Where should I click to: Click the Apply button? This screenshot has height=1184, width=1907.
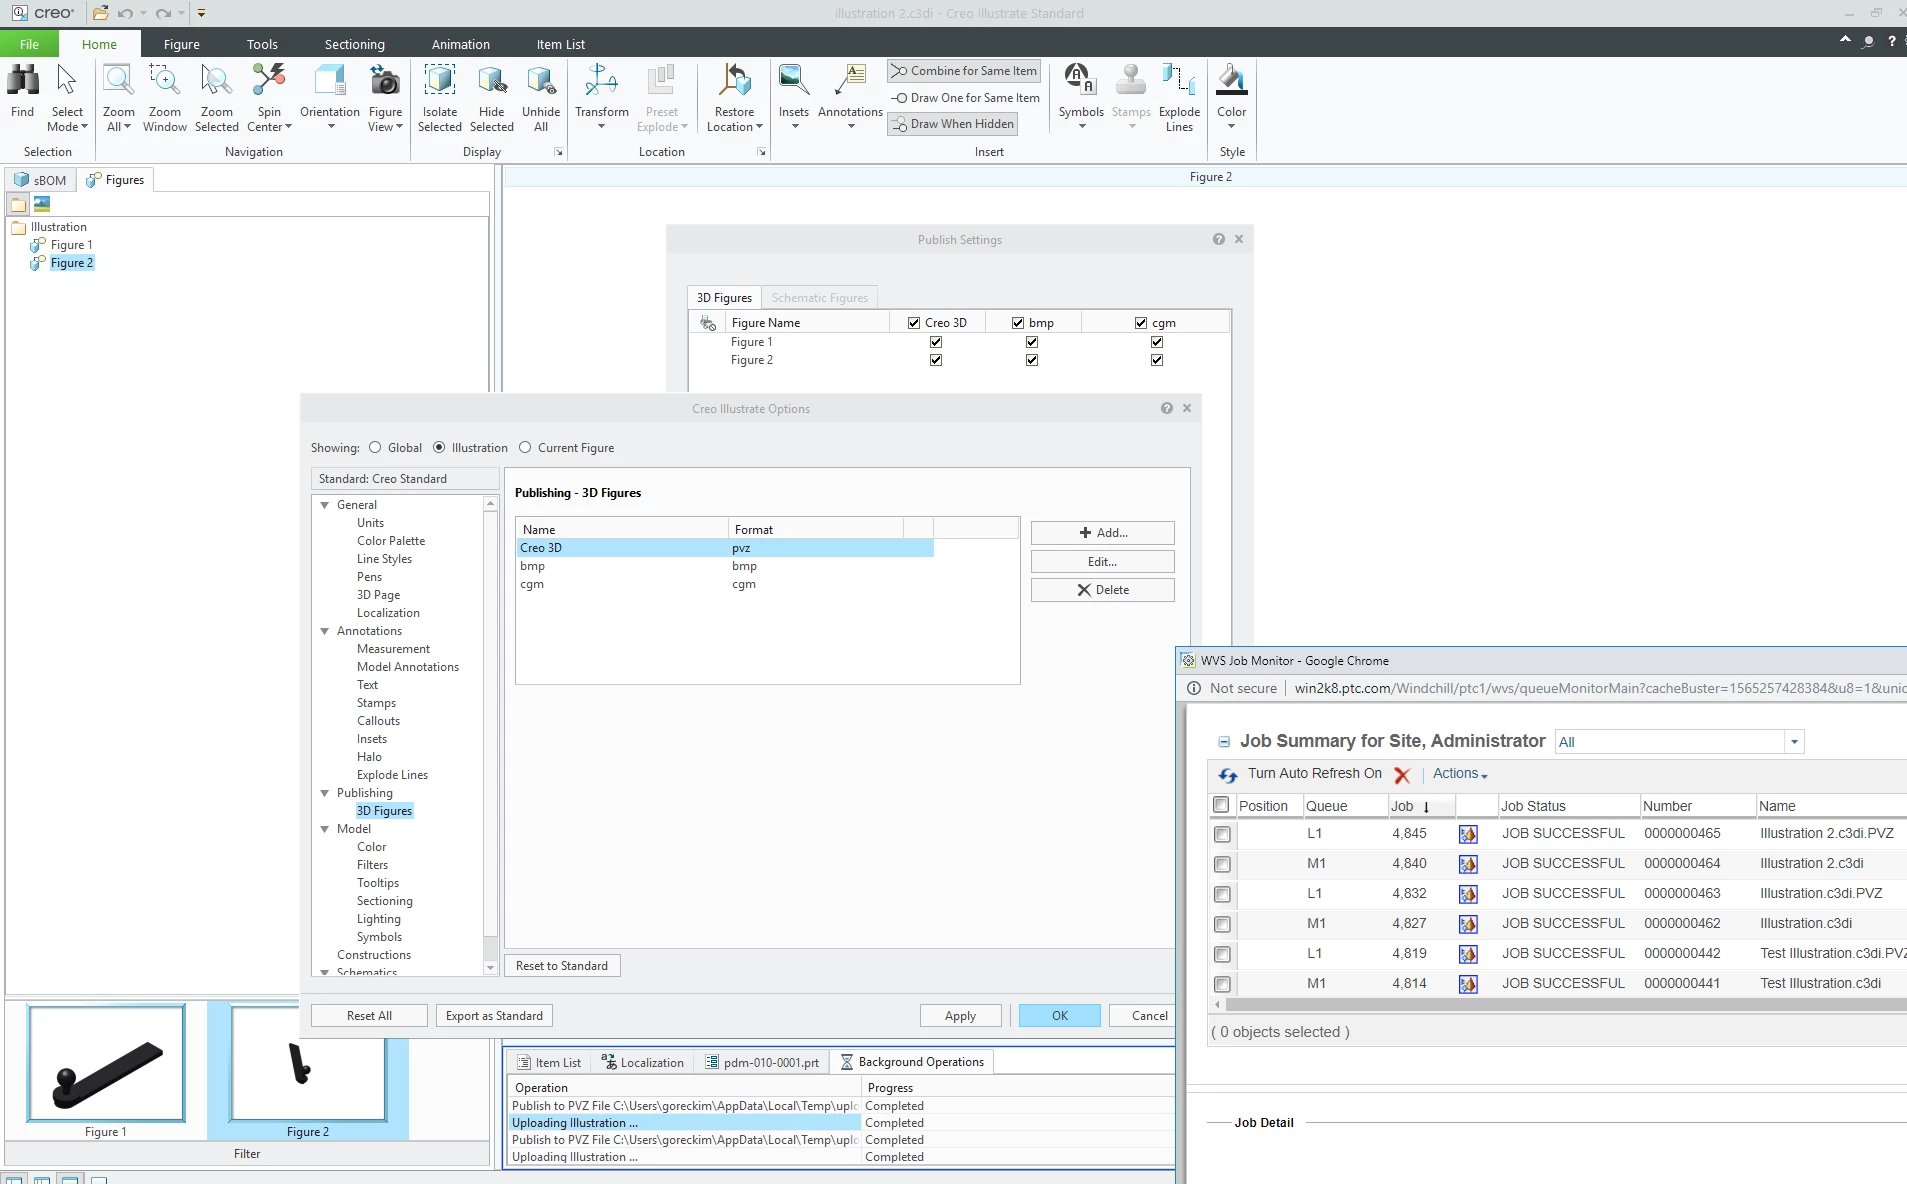pyautogui.click(x=960, y=1016)
